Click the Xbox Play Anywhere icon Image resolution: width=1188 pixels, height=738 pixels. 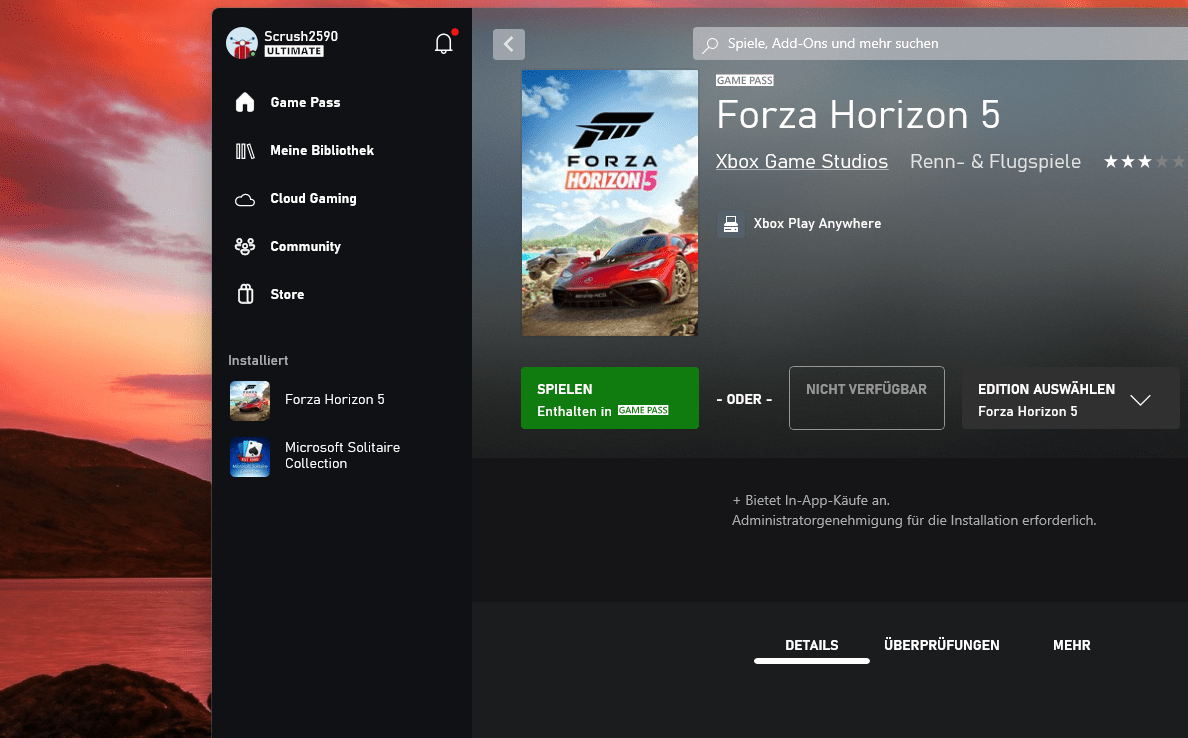pyautogui.click(x=730, y=224)
